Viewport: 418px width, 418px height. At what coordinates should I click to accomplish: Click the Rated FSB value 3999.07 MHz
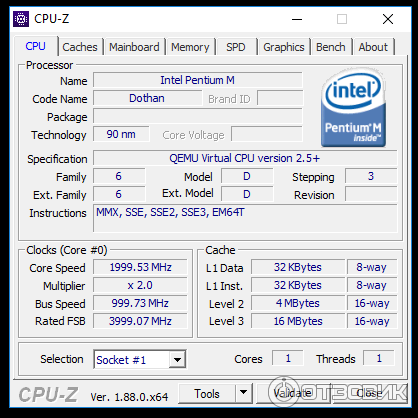[x=140, y=321]
